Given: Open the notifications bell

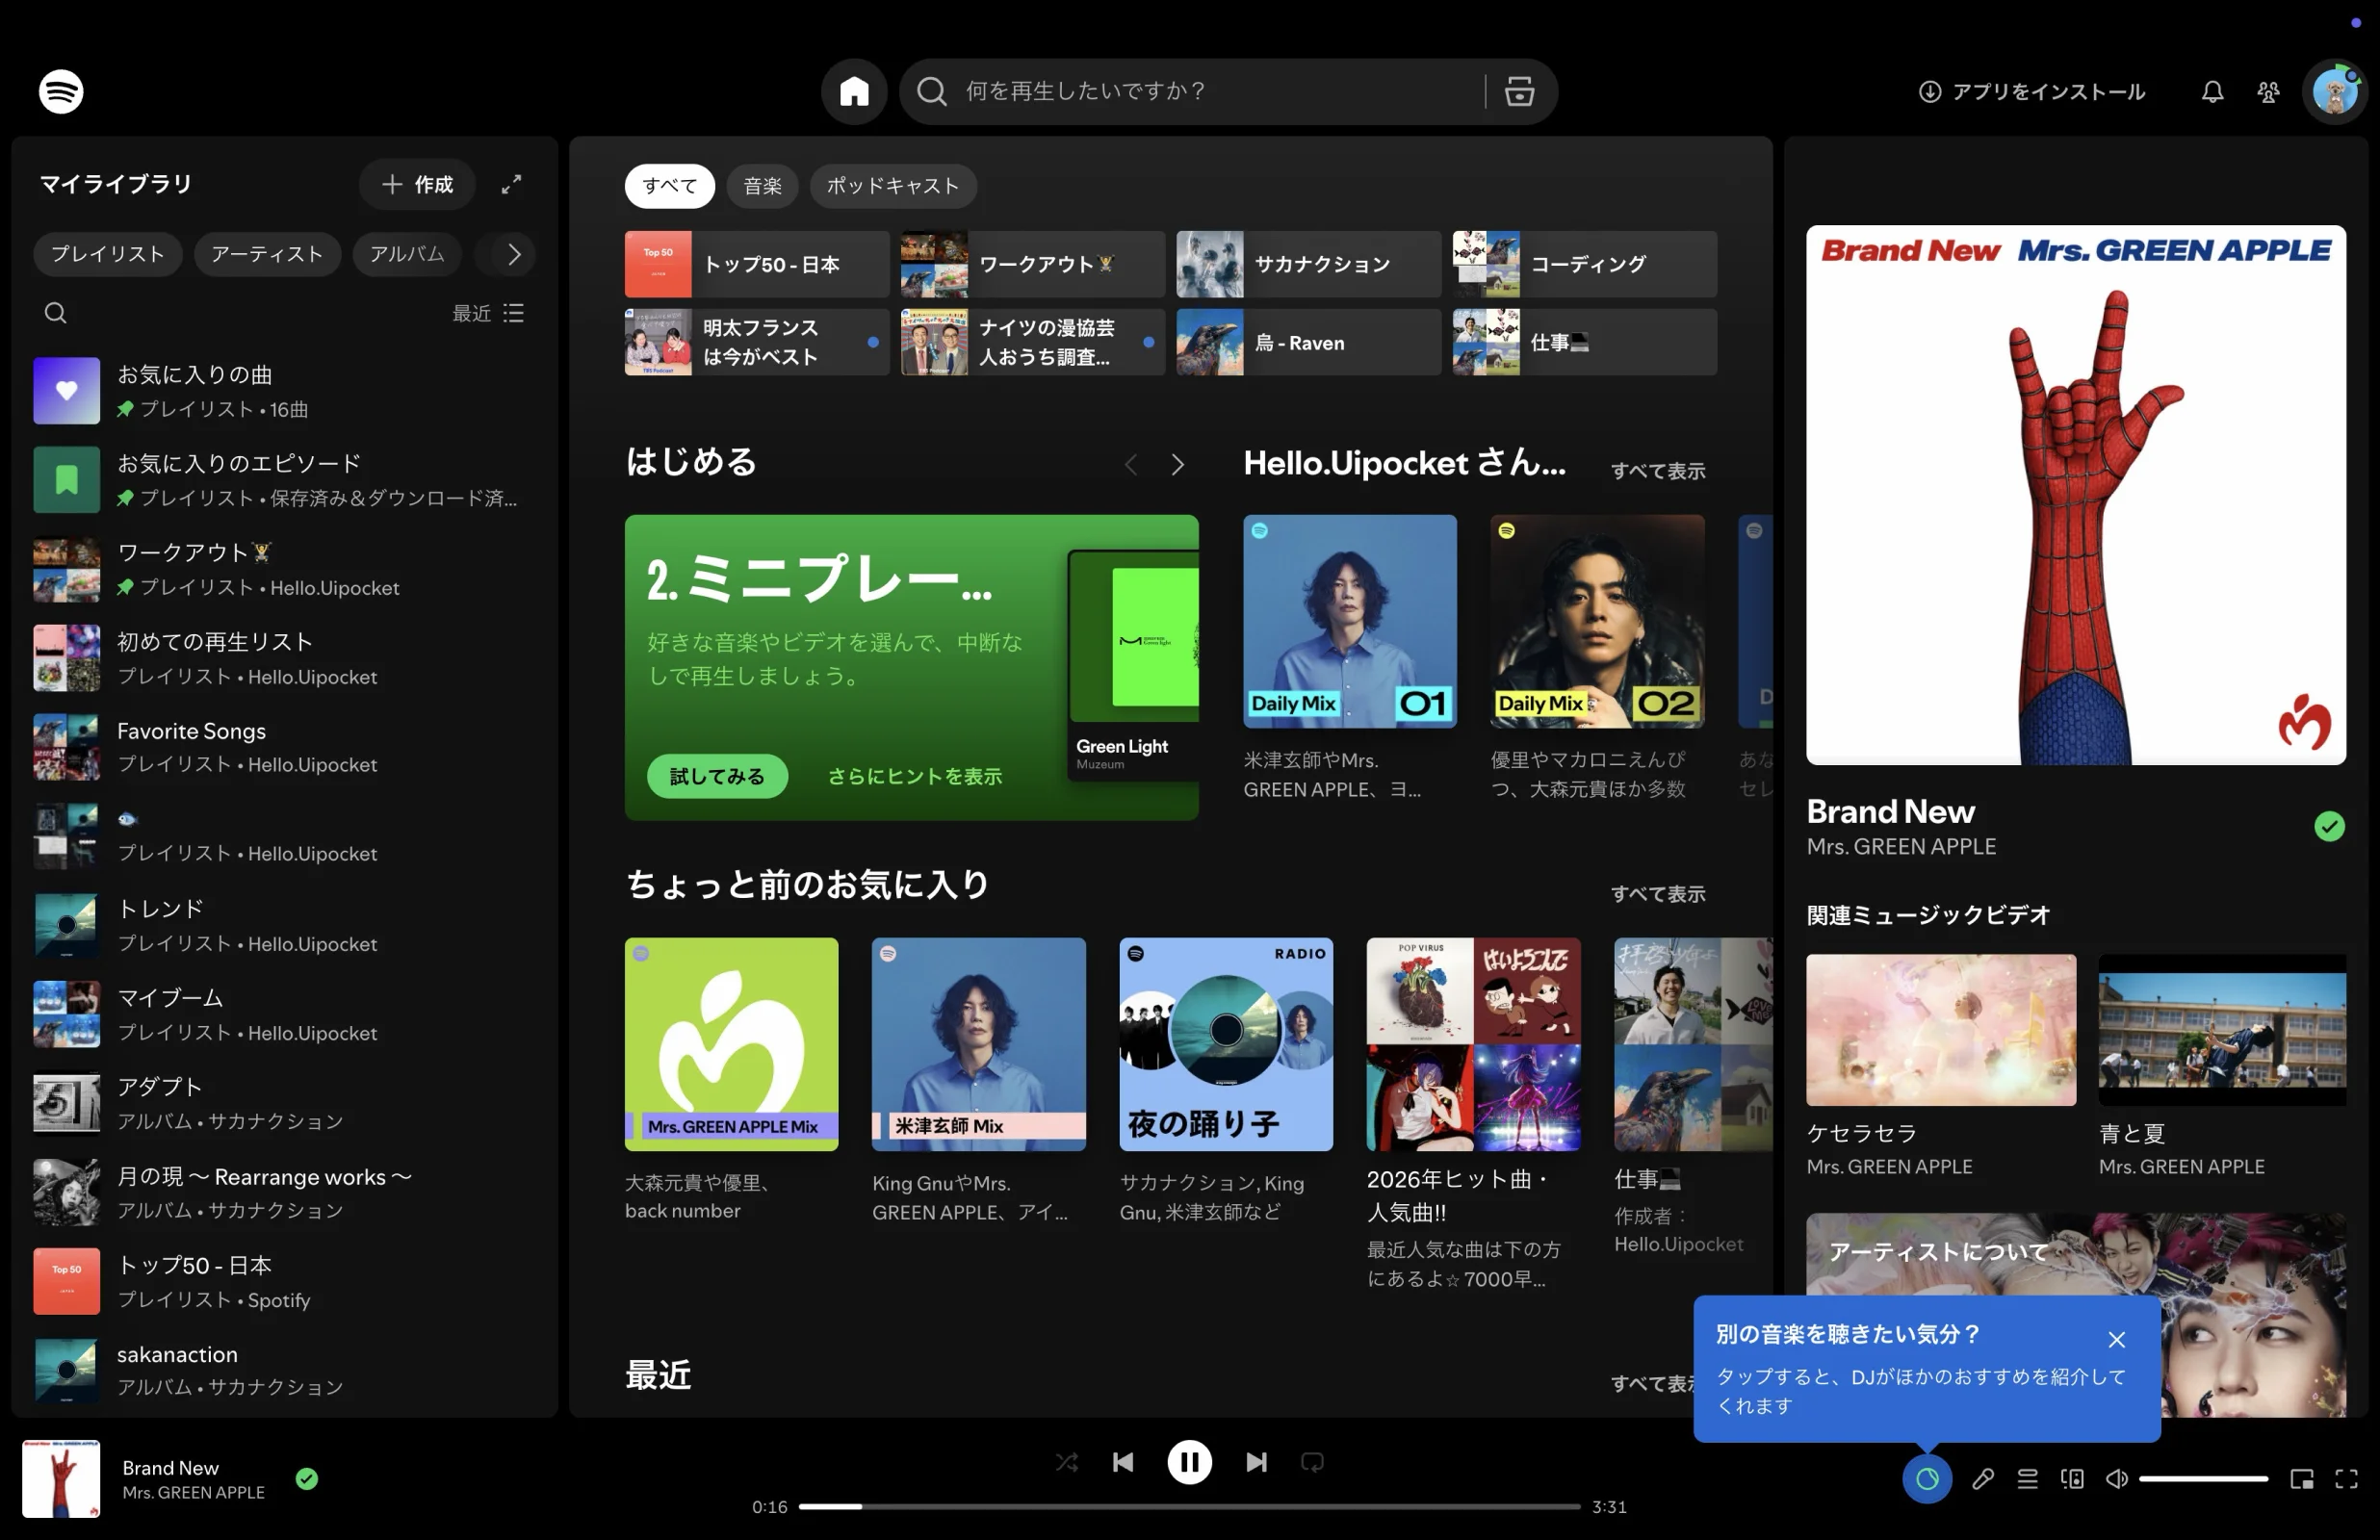Looking at the screenshot, I should click(x=2212, y=92).
